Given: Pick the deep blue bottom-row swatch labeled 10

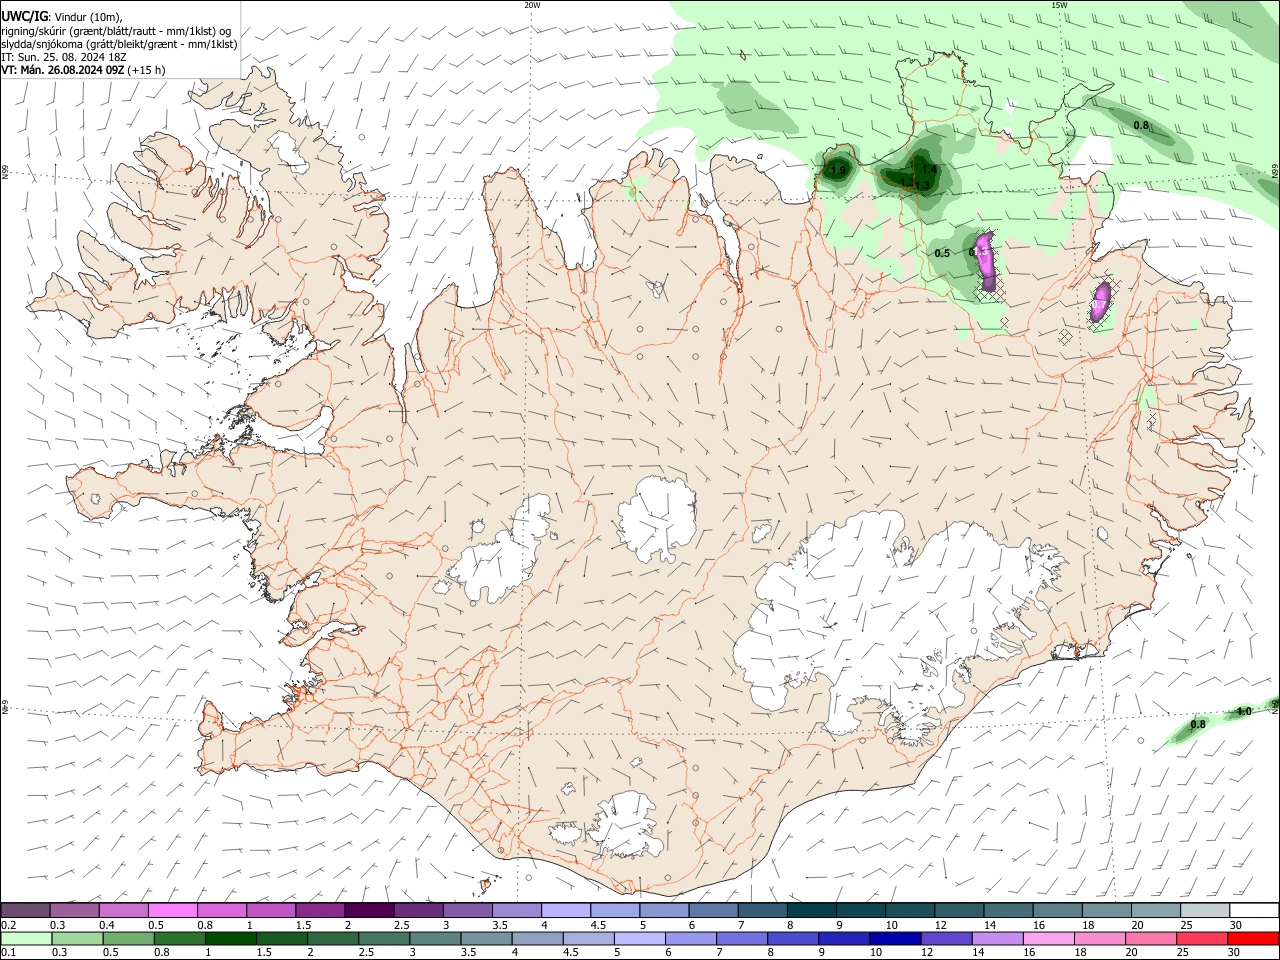Looking at the screenshot, I should click(894, 938).
